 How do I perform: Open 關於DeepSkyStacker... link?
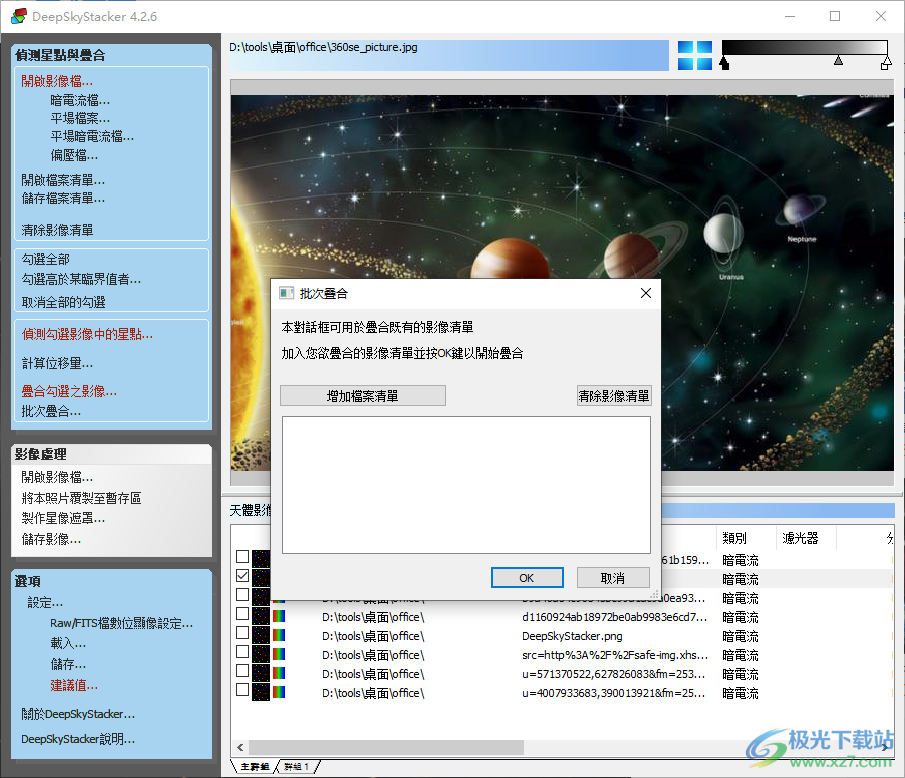click(x=78, y=714)
